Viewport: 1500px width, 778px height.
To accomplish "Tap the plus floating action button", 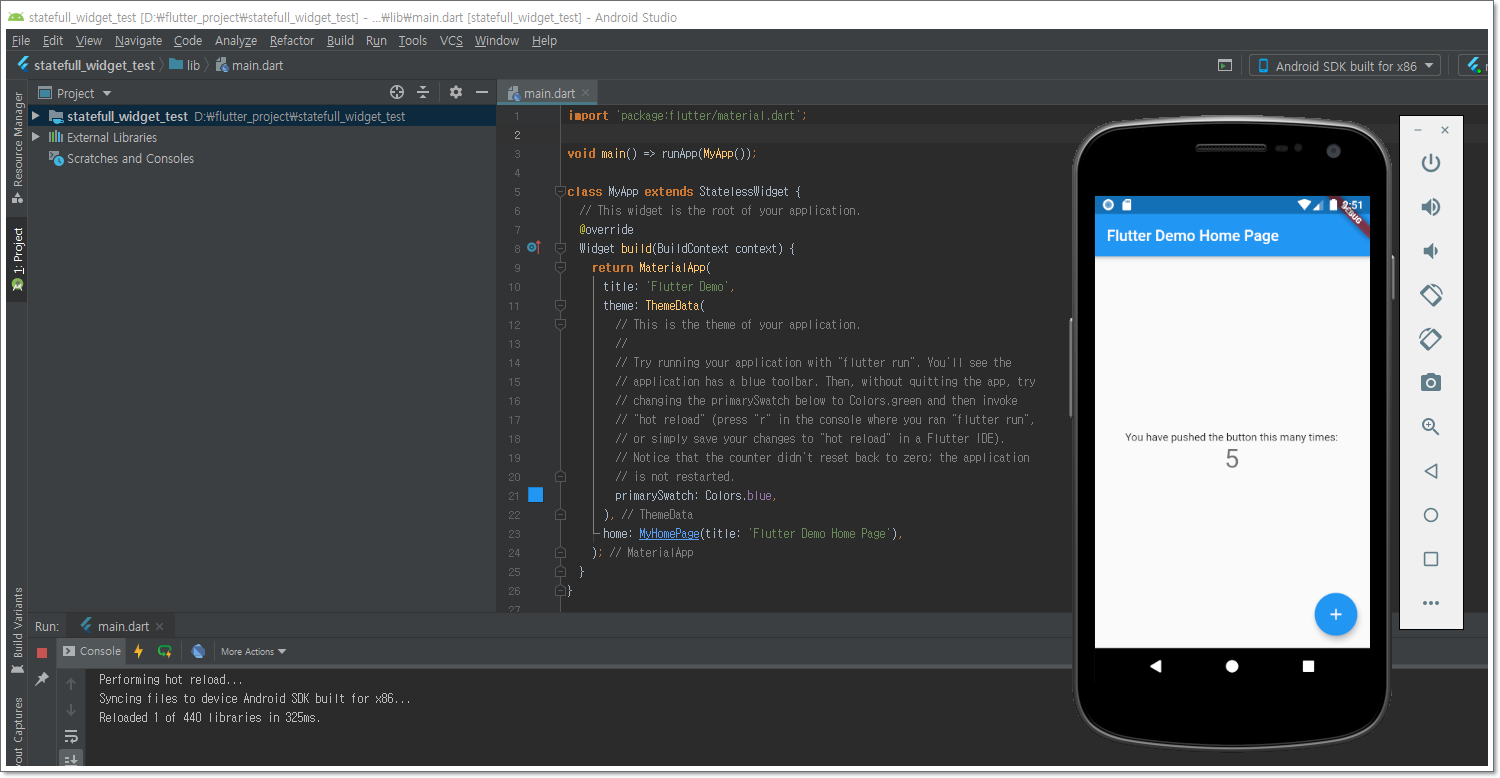I will tap(1335, 614).
